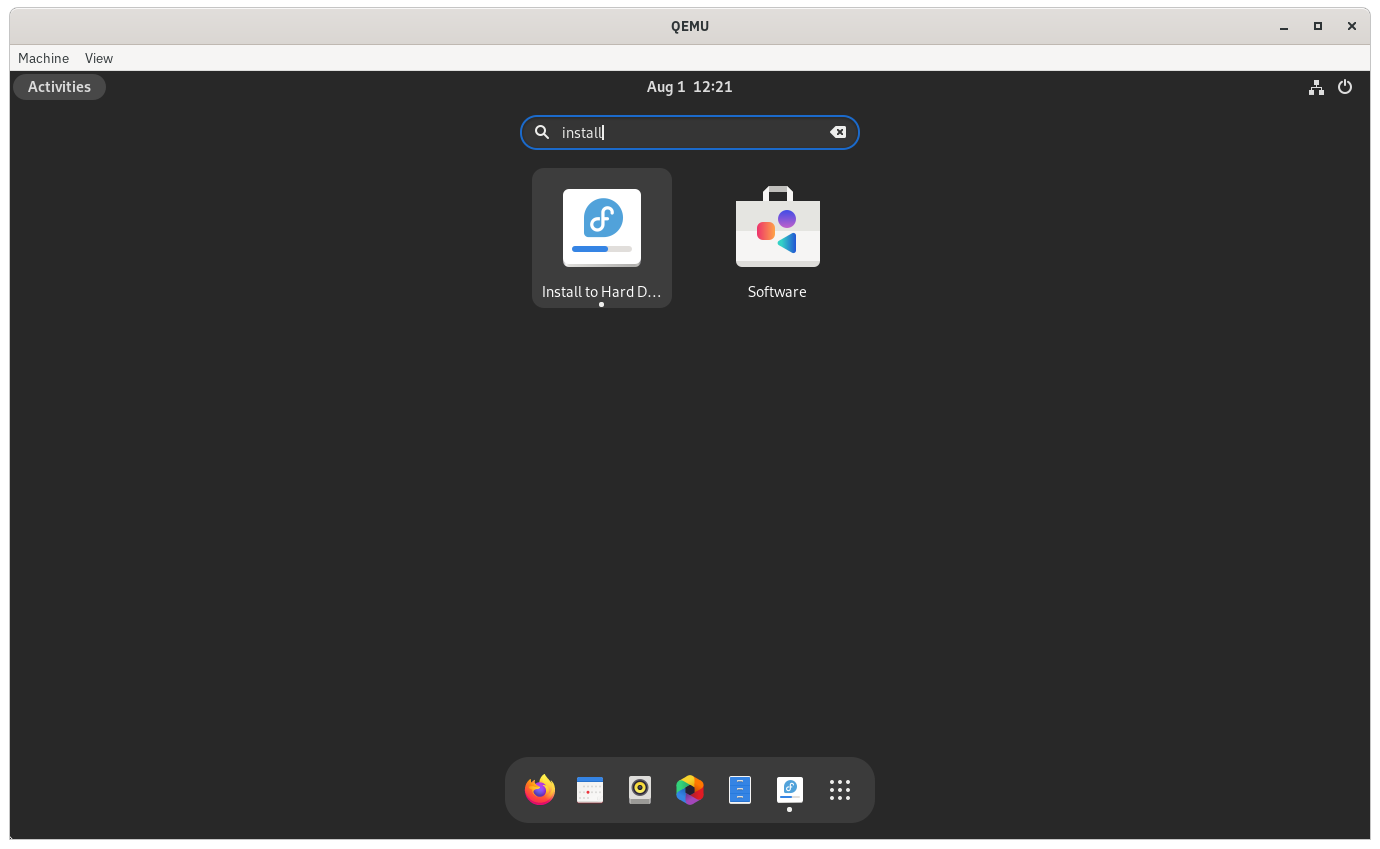Open the clock showing Aug 1 12:21

tap(690, 87)
